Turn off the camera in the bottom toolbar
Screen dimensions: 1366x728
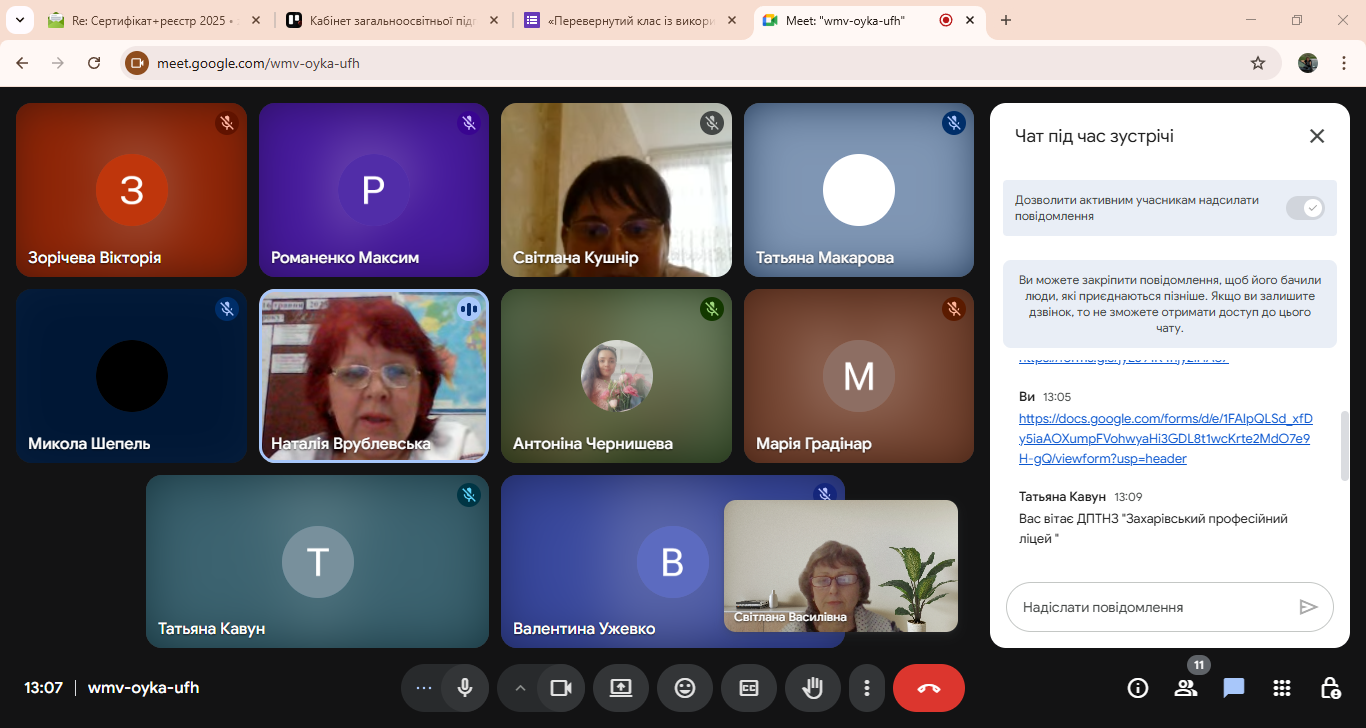(561, 688)
